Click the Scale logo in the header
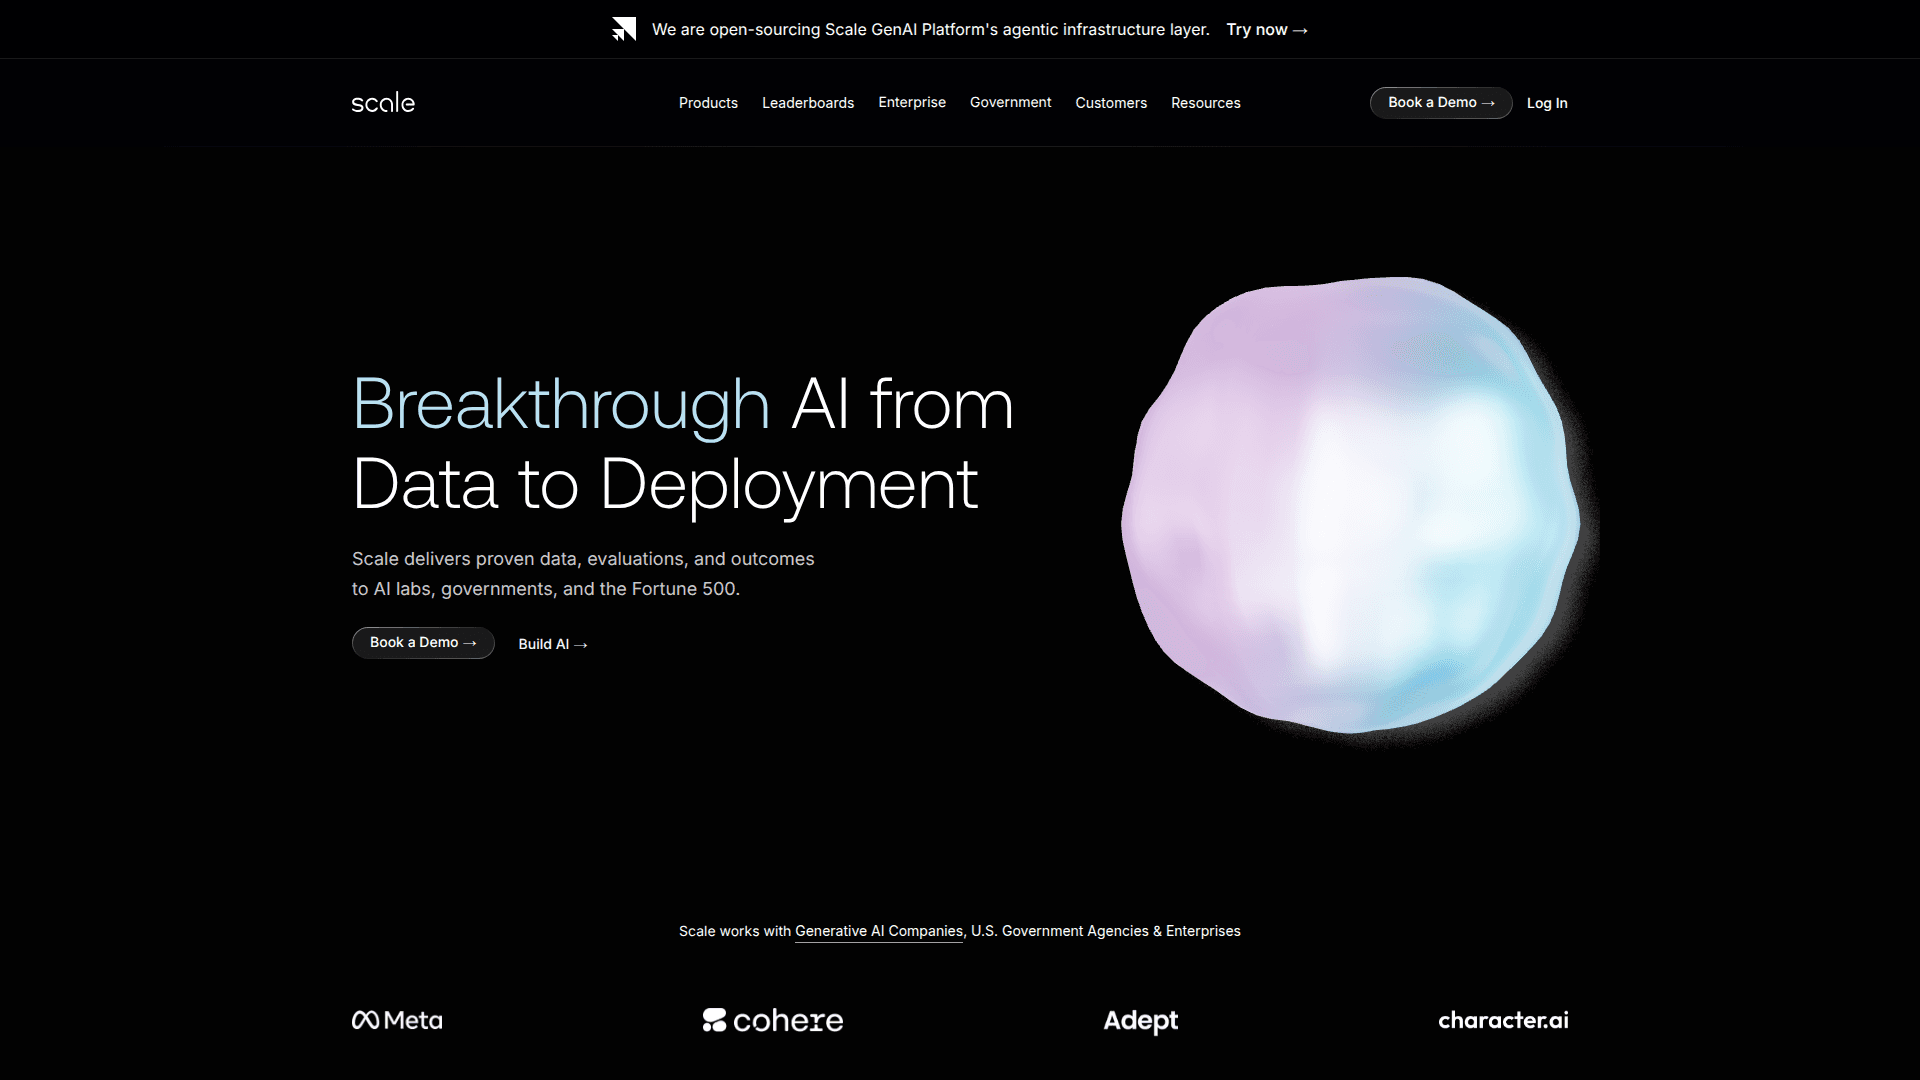The height and width of the screenshot is (1080, 1920). click(382, 102)
